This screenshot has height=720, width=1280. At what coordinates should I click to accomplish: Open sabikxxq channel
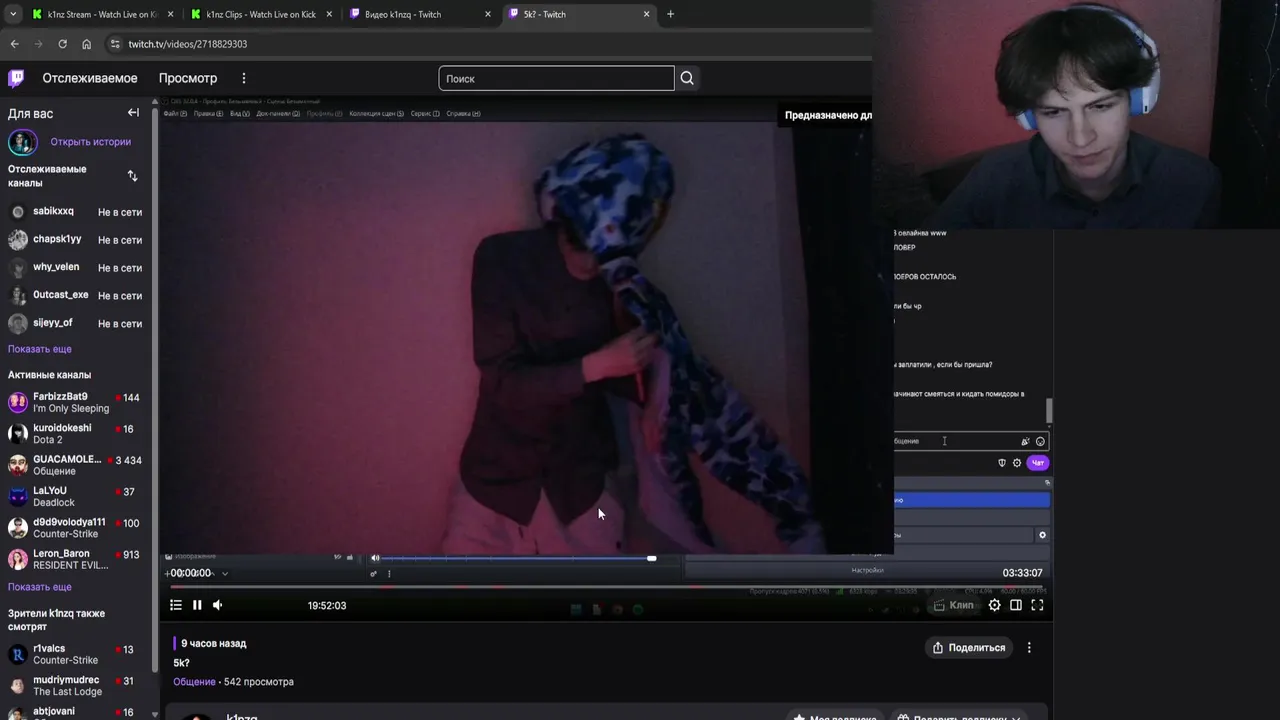[x=75, y=212]
